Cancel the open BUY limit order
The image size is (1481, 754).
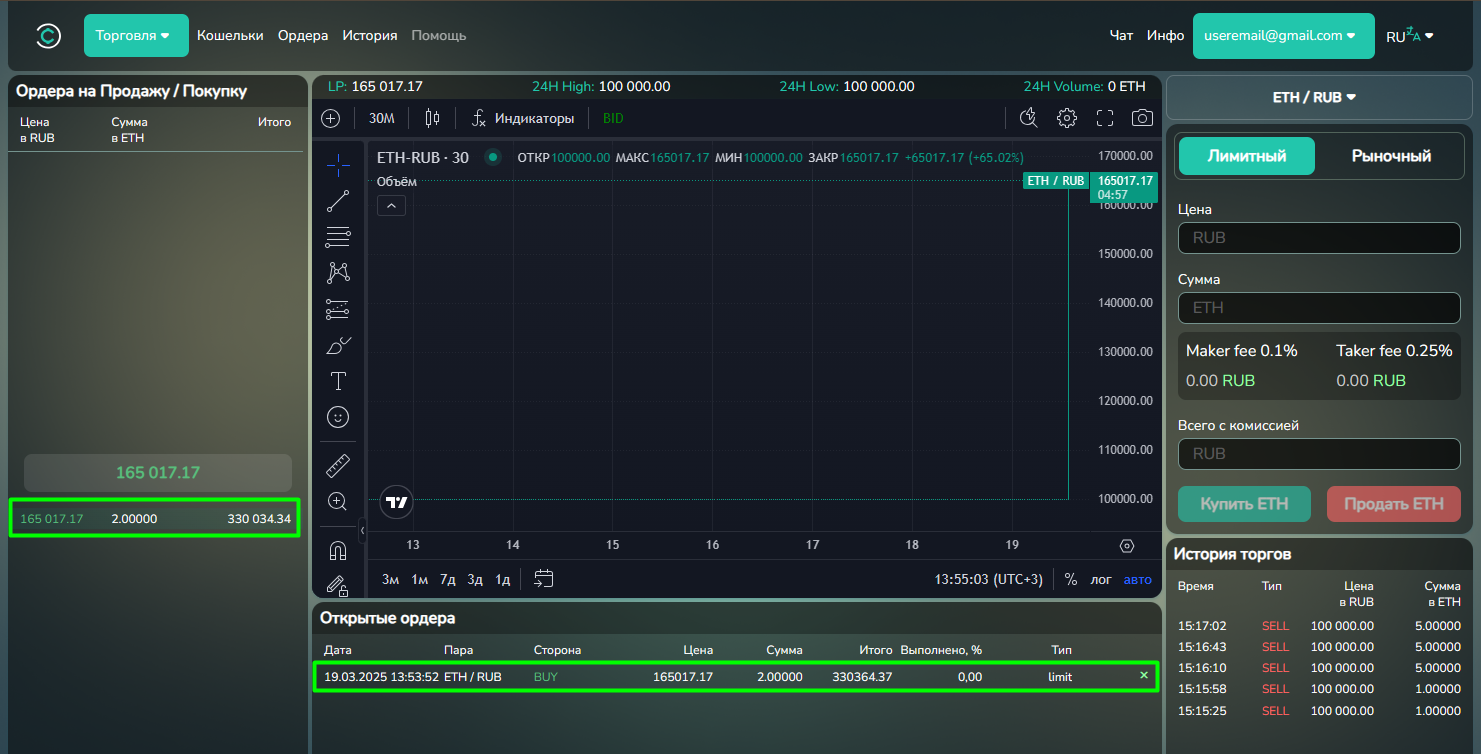[1144, 676]
